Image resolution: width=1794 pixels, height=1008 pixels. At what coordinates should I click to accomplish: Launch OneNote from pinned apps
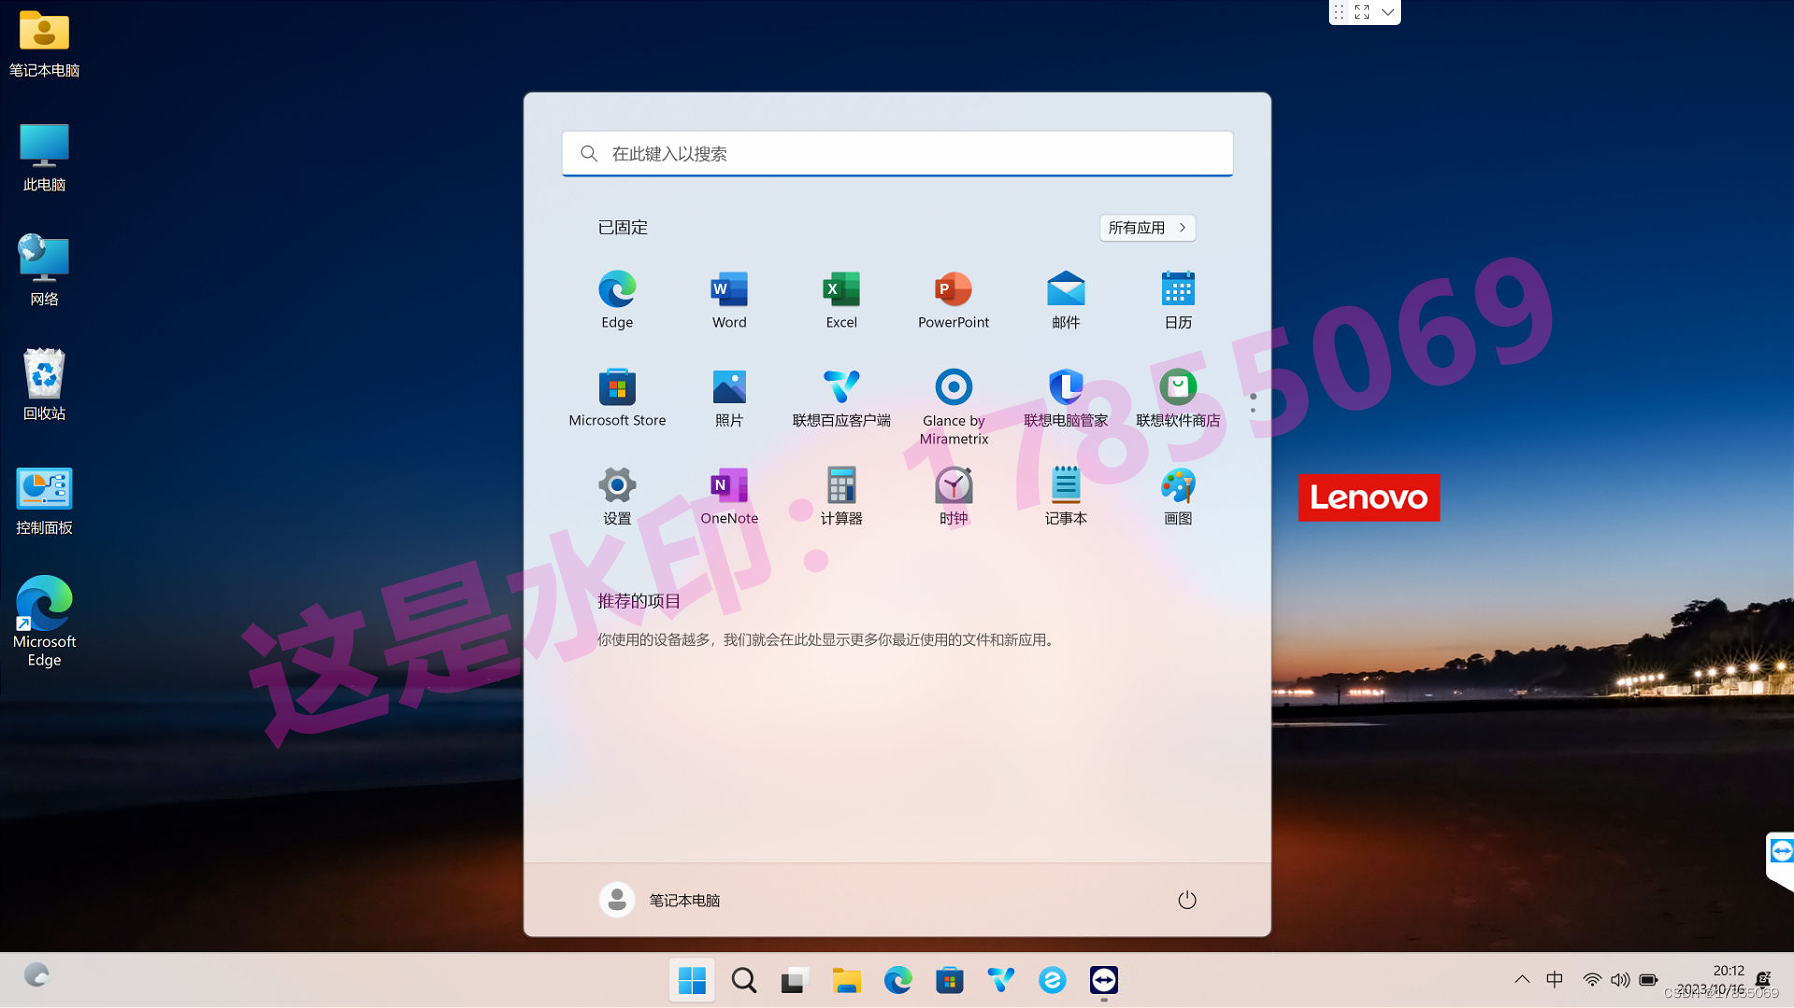pyautogui.click(x=729, y=496)
